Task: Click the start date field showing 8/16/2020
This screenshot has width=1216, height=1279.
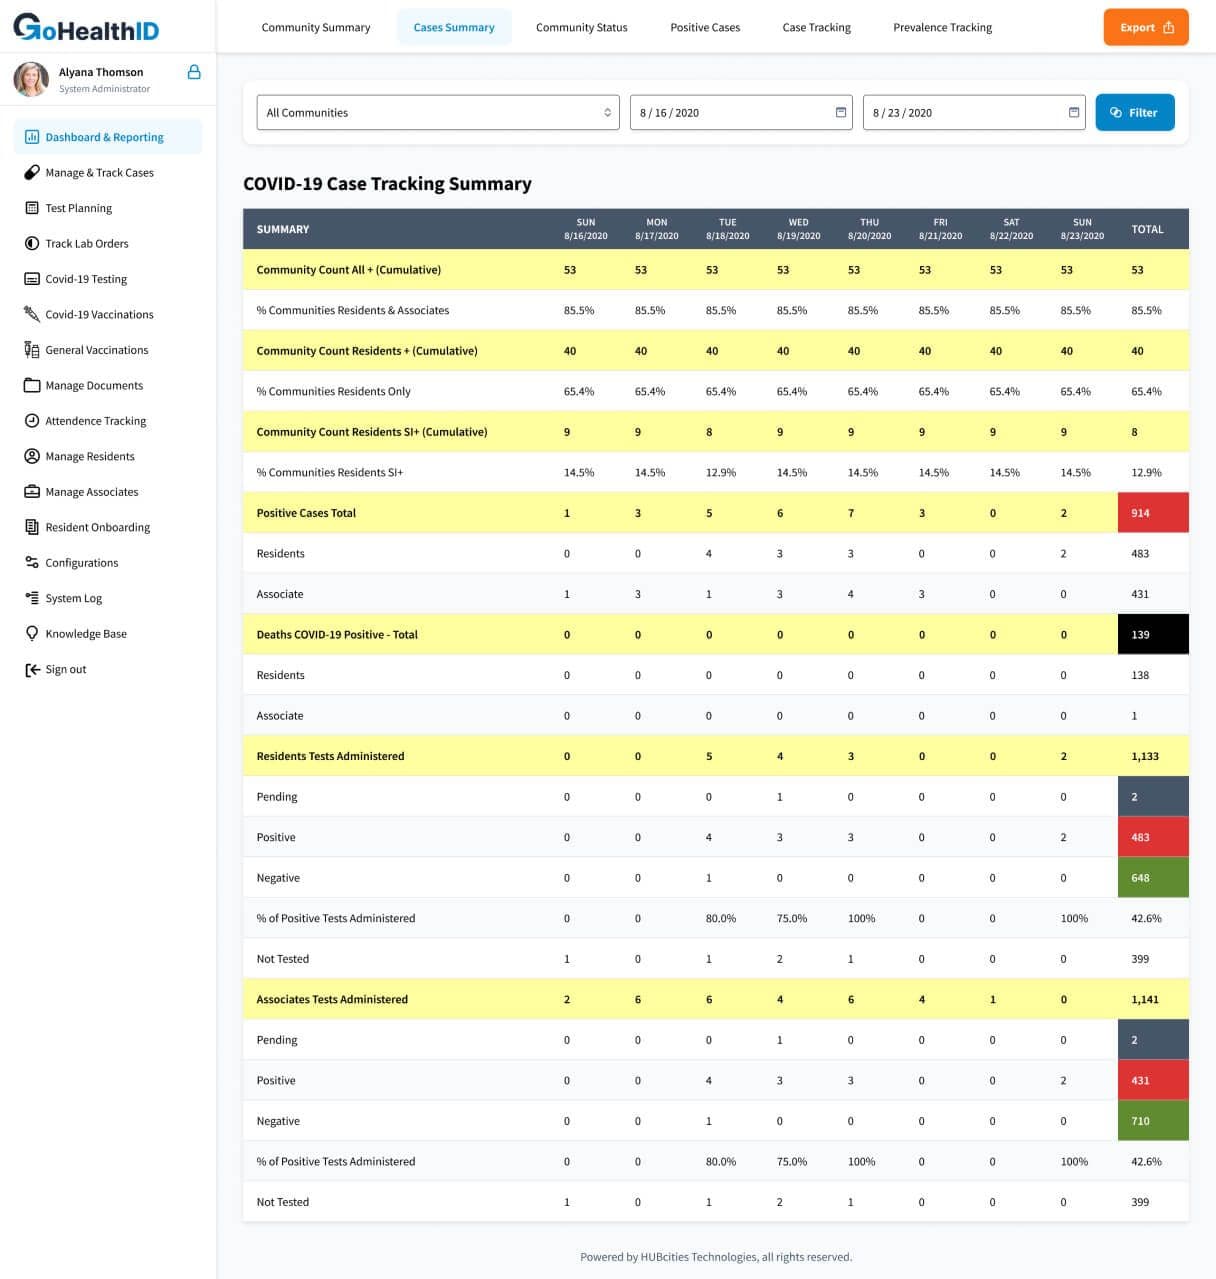Action: tap(741, 112)
